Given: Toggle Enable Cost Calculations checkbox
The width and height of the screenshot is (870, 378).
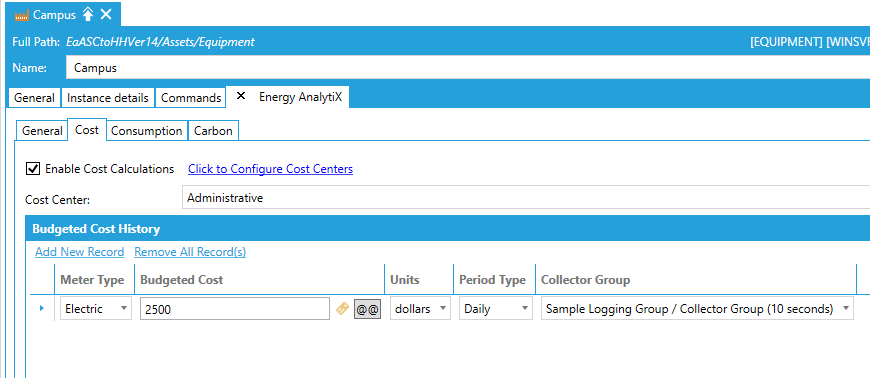Looking at the screenshot, I should 33,169.
